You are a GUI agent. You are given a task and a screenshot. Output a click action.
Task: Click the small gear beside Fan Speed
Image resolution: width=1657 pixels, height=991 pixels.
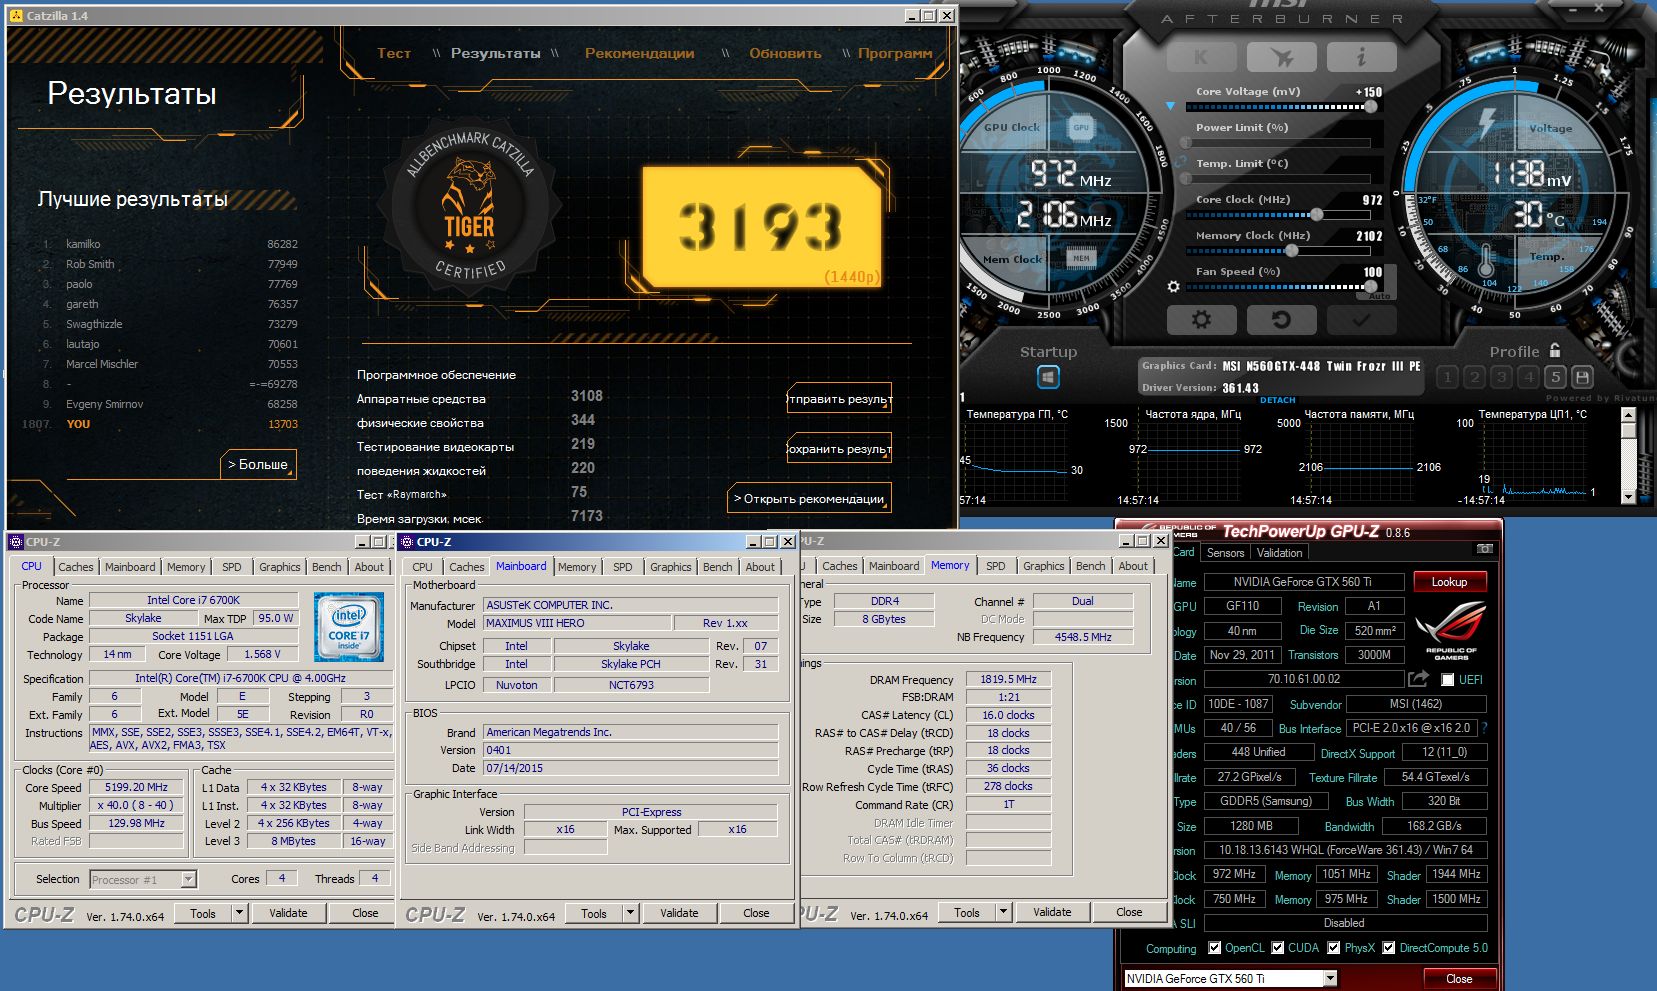(x=1174, y=287)
